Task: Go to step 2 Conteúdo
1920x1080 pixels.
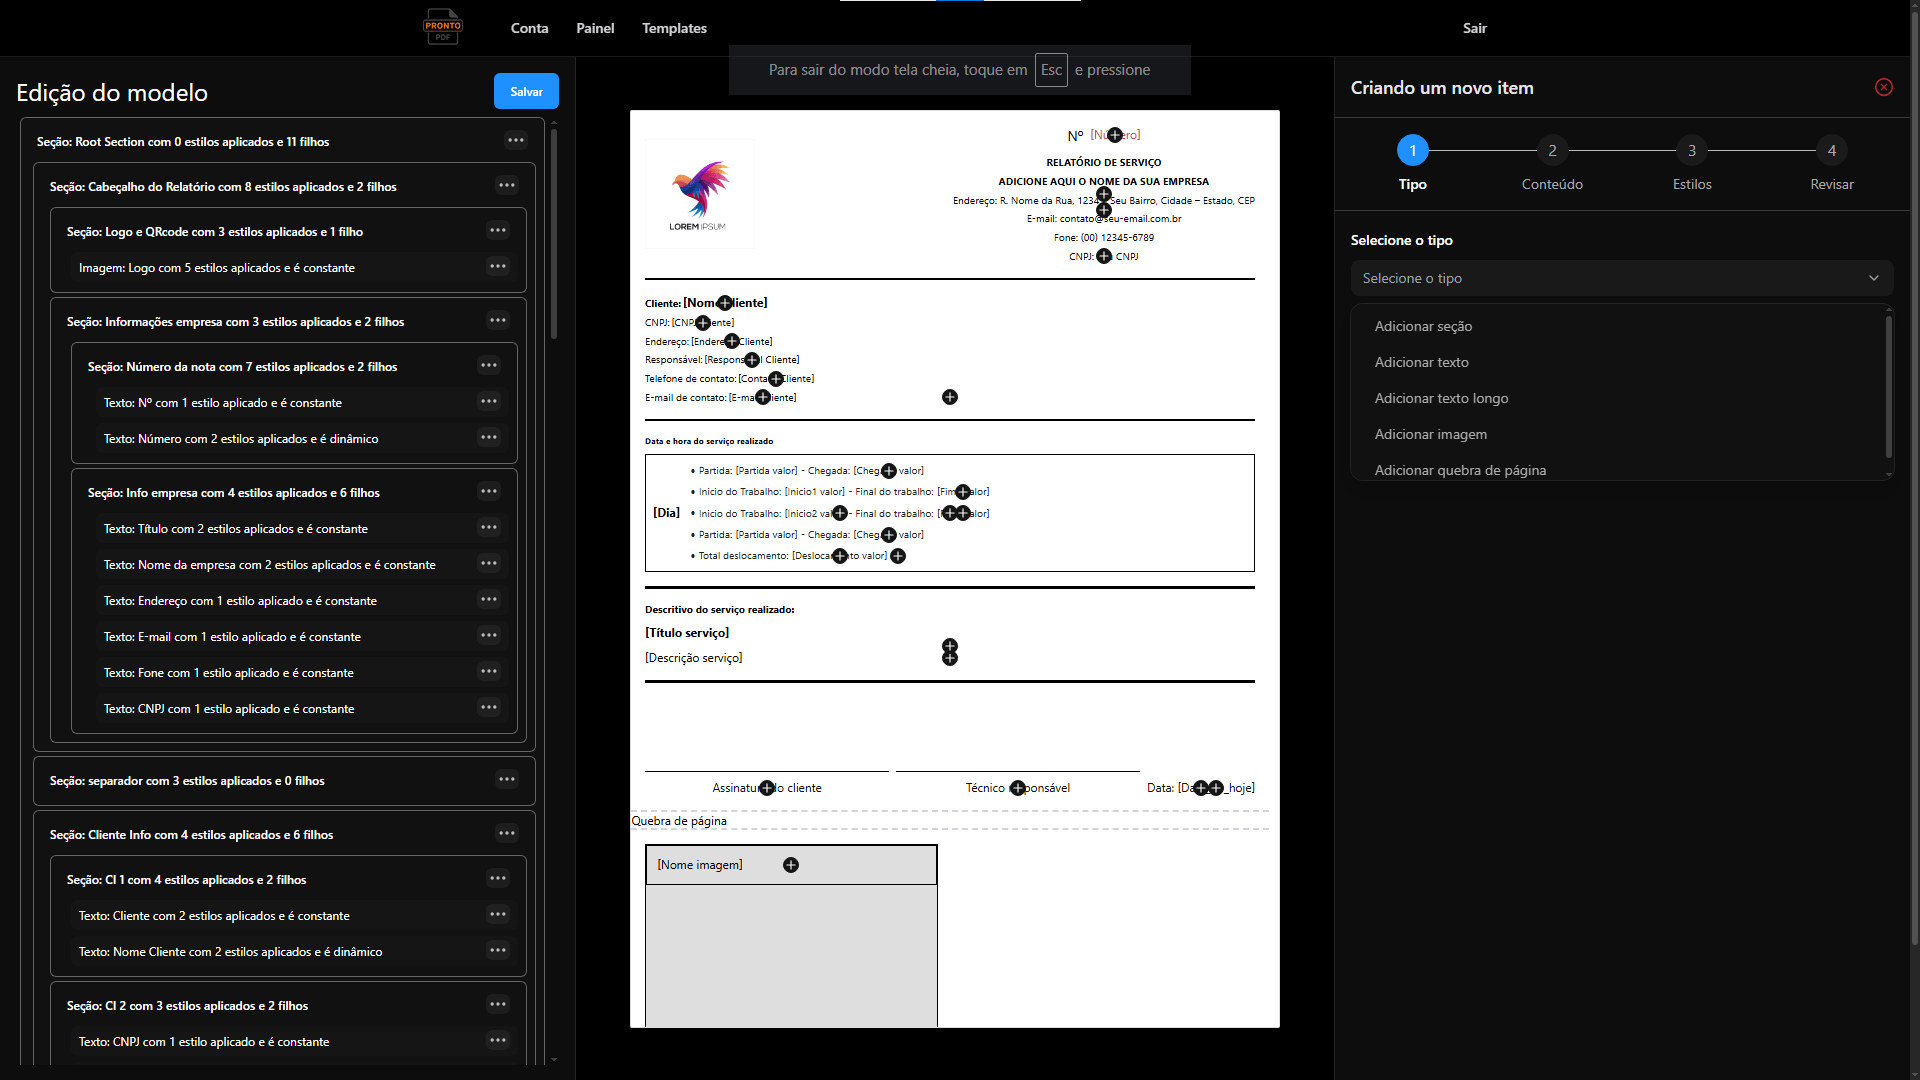Action: [1551, 151]
